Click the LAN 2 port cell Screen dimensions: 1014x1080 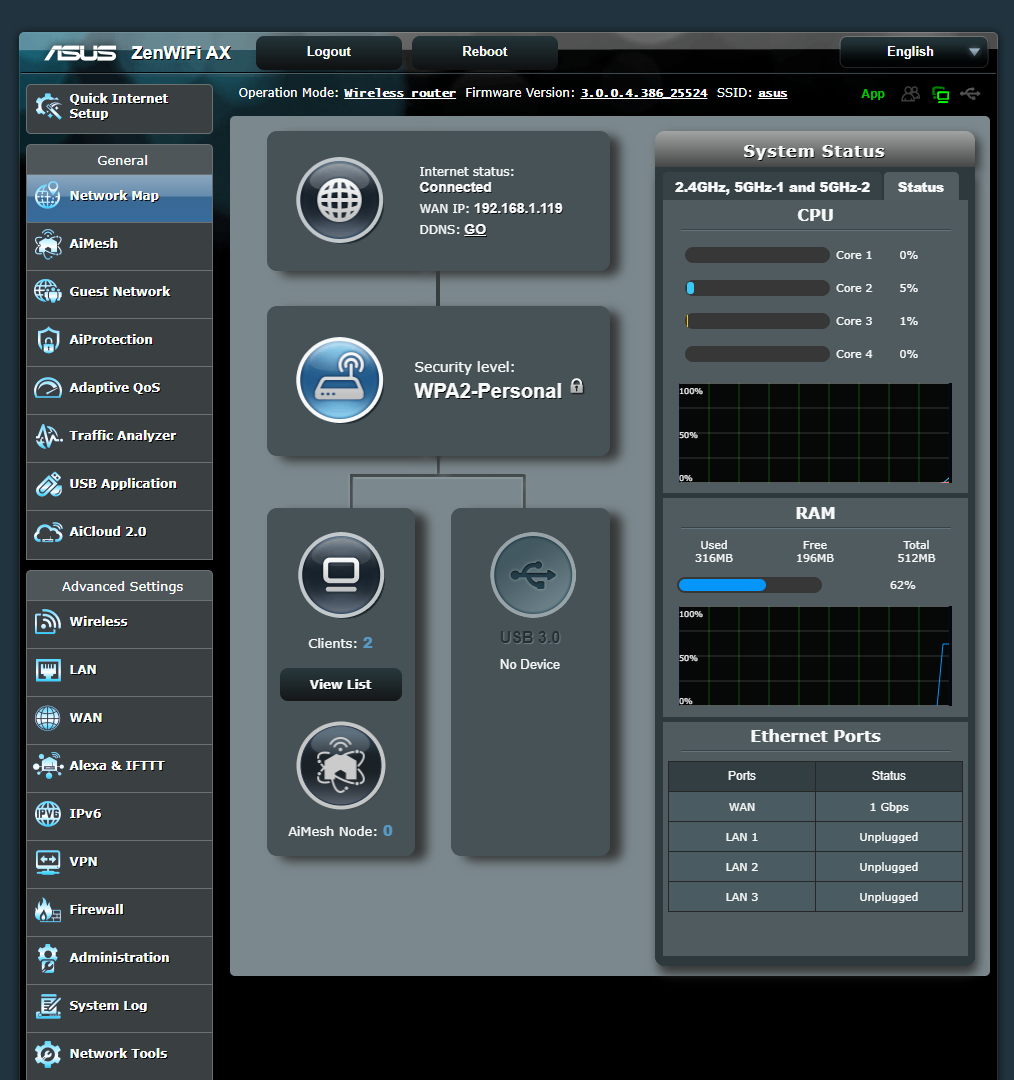click(742, 867)
